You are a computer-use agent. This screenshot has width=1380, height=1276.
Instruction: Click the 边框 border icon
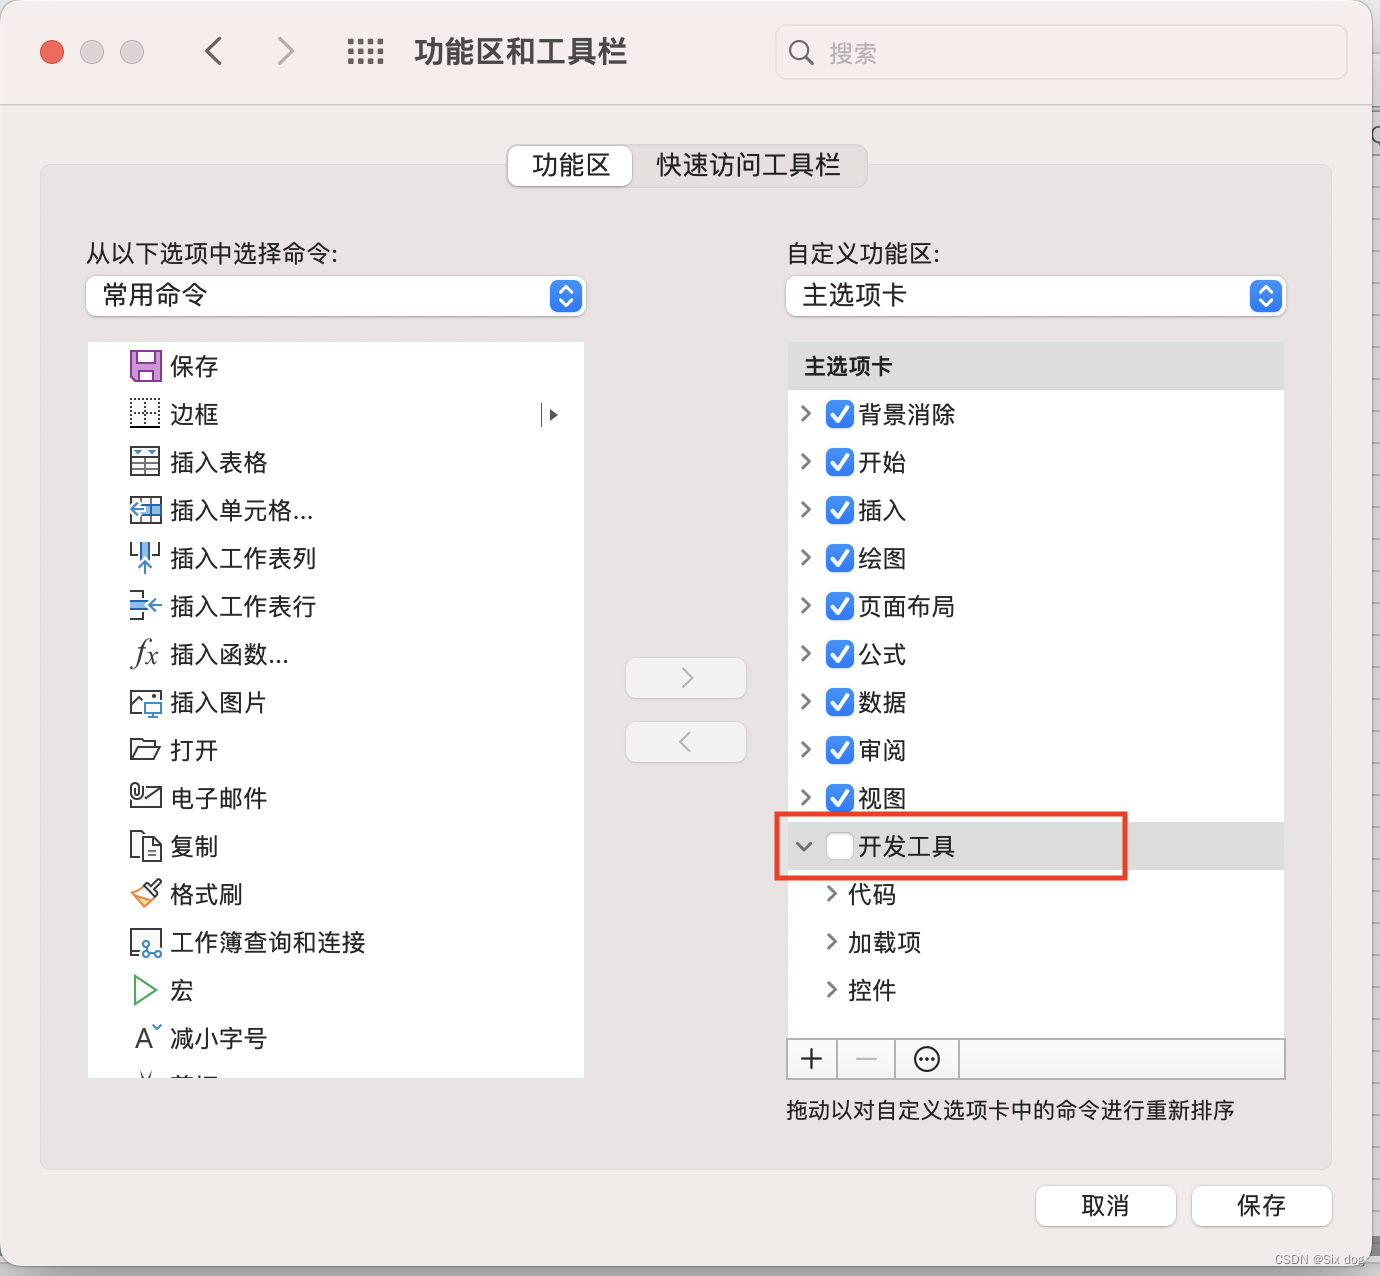click(x=145, y=414)
